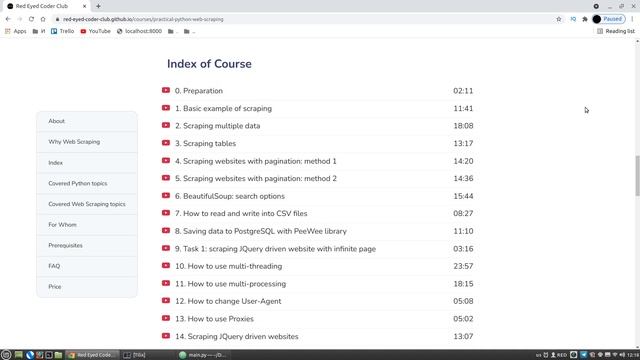Click video icon for User-Agent lesson

[166, 300]
